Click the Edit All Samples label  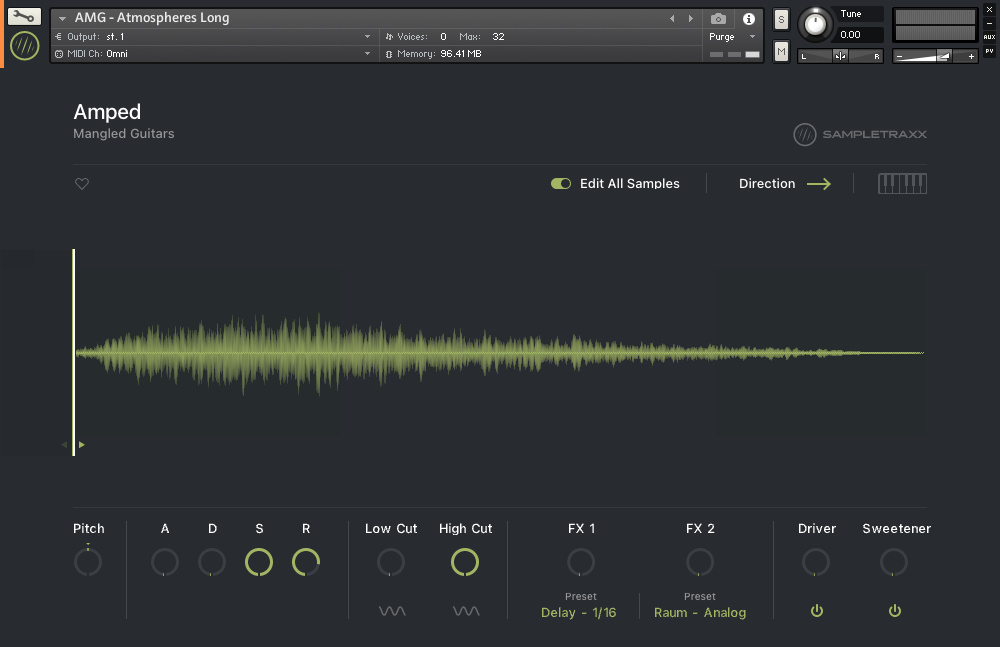(629, 184)
